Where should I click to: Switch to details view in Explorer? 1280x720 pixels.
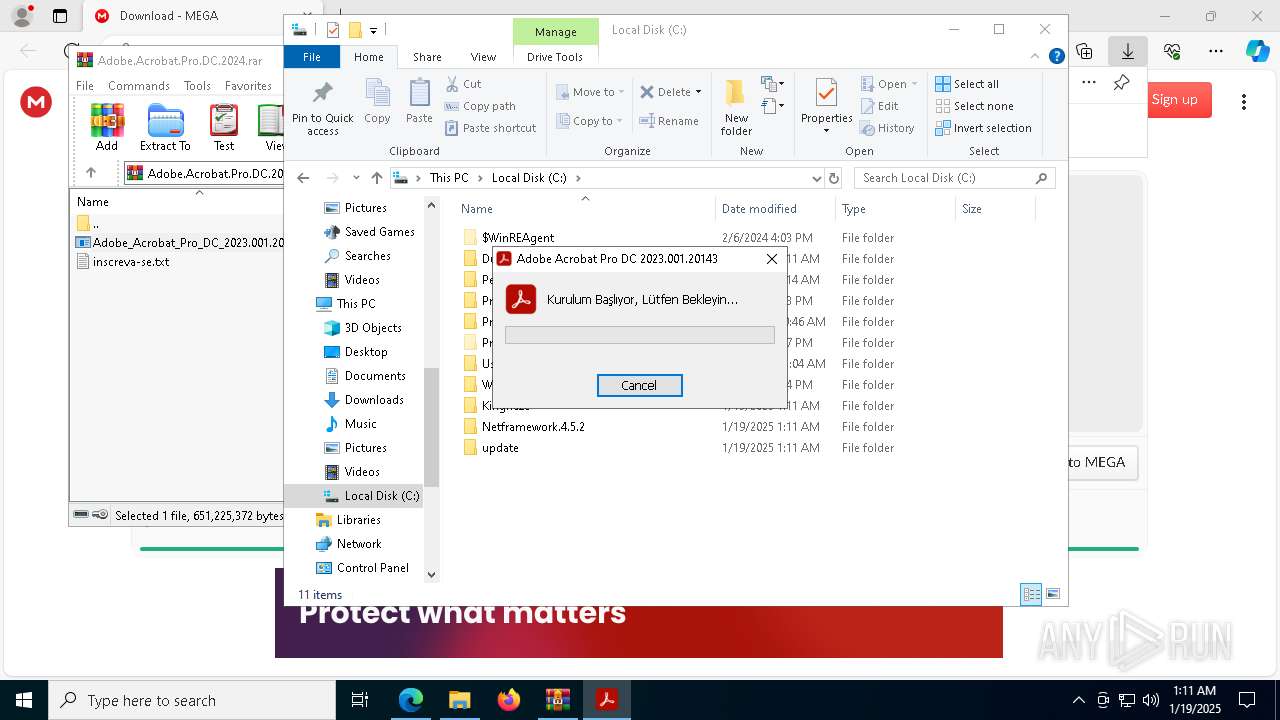coord(1031,594)
